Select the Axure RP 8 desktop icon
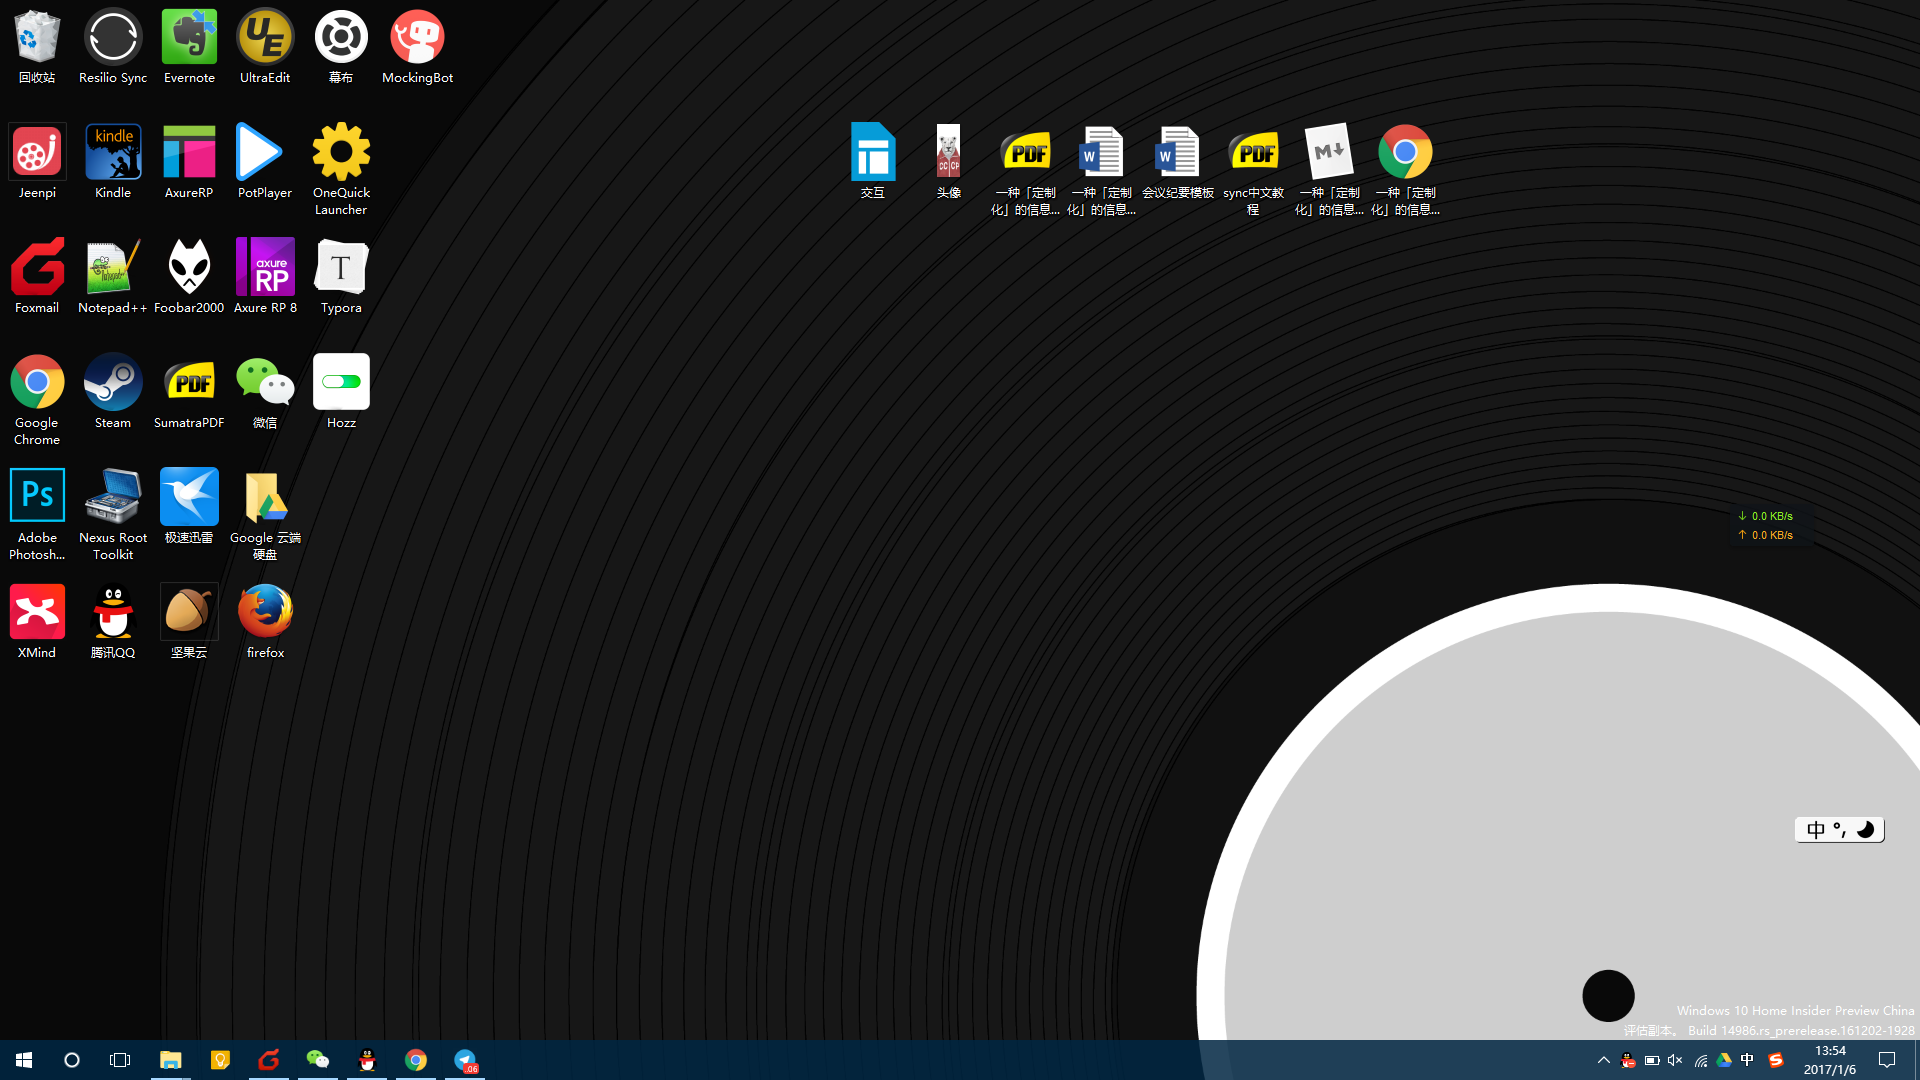 coord(265,277)
